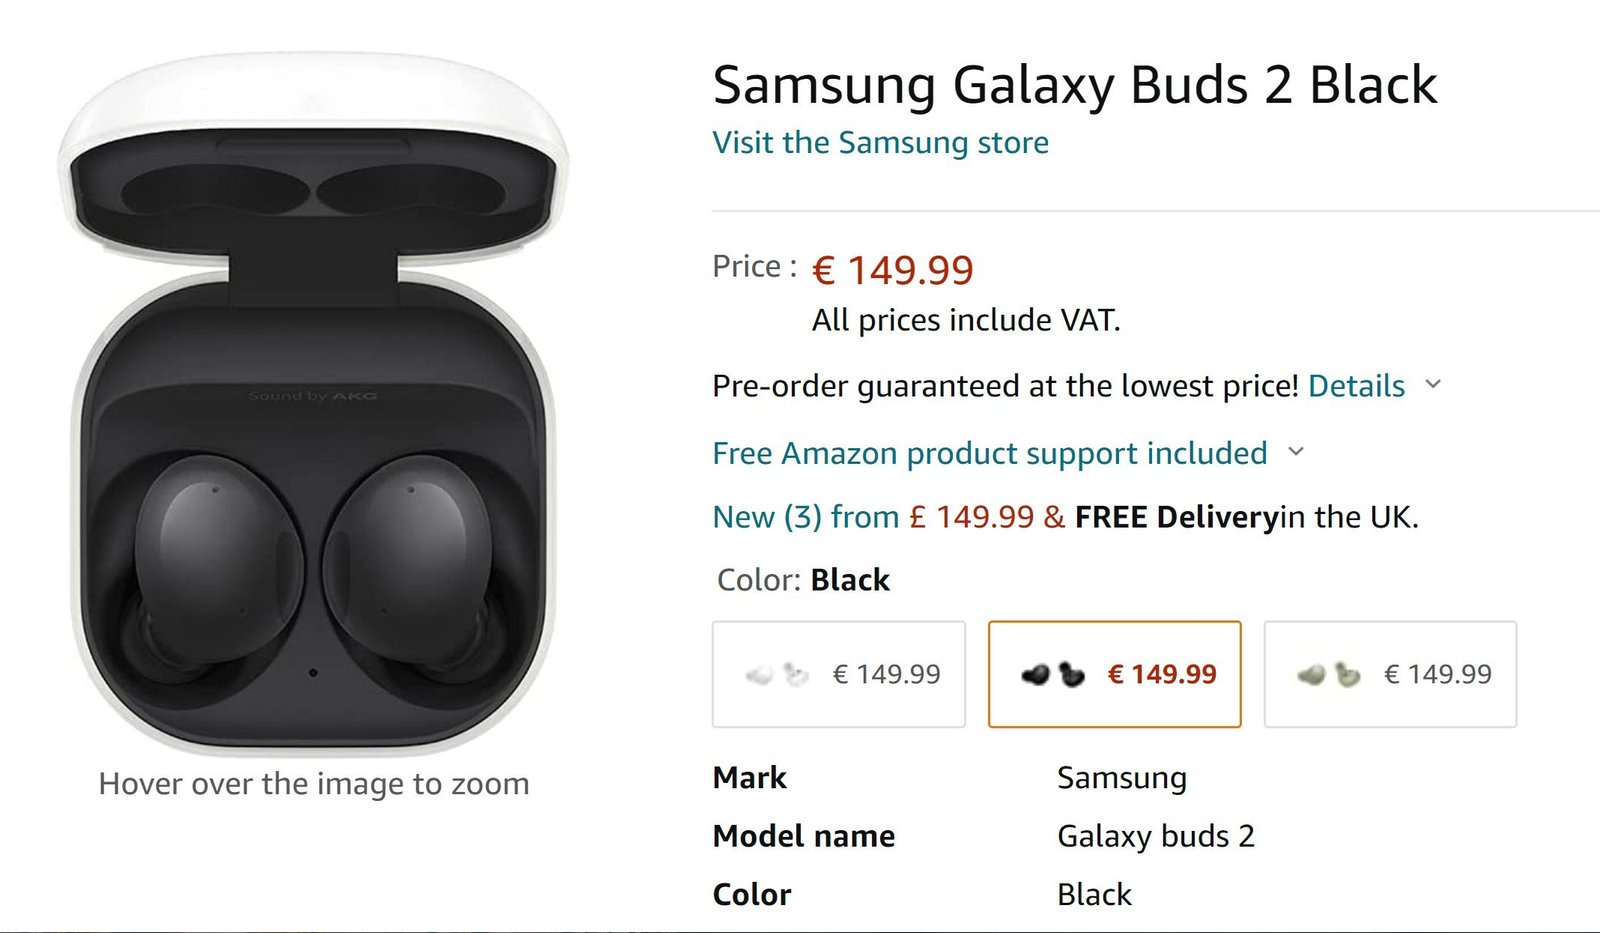The height and width of the screenshot is (933, 1600).
Task: Click the right earbud in product photo
Action: 408,560
